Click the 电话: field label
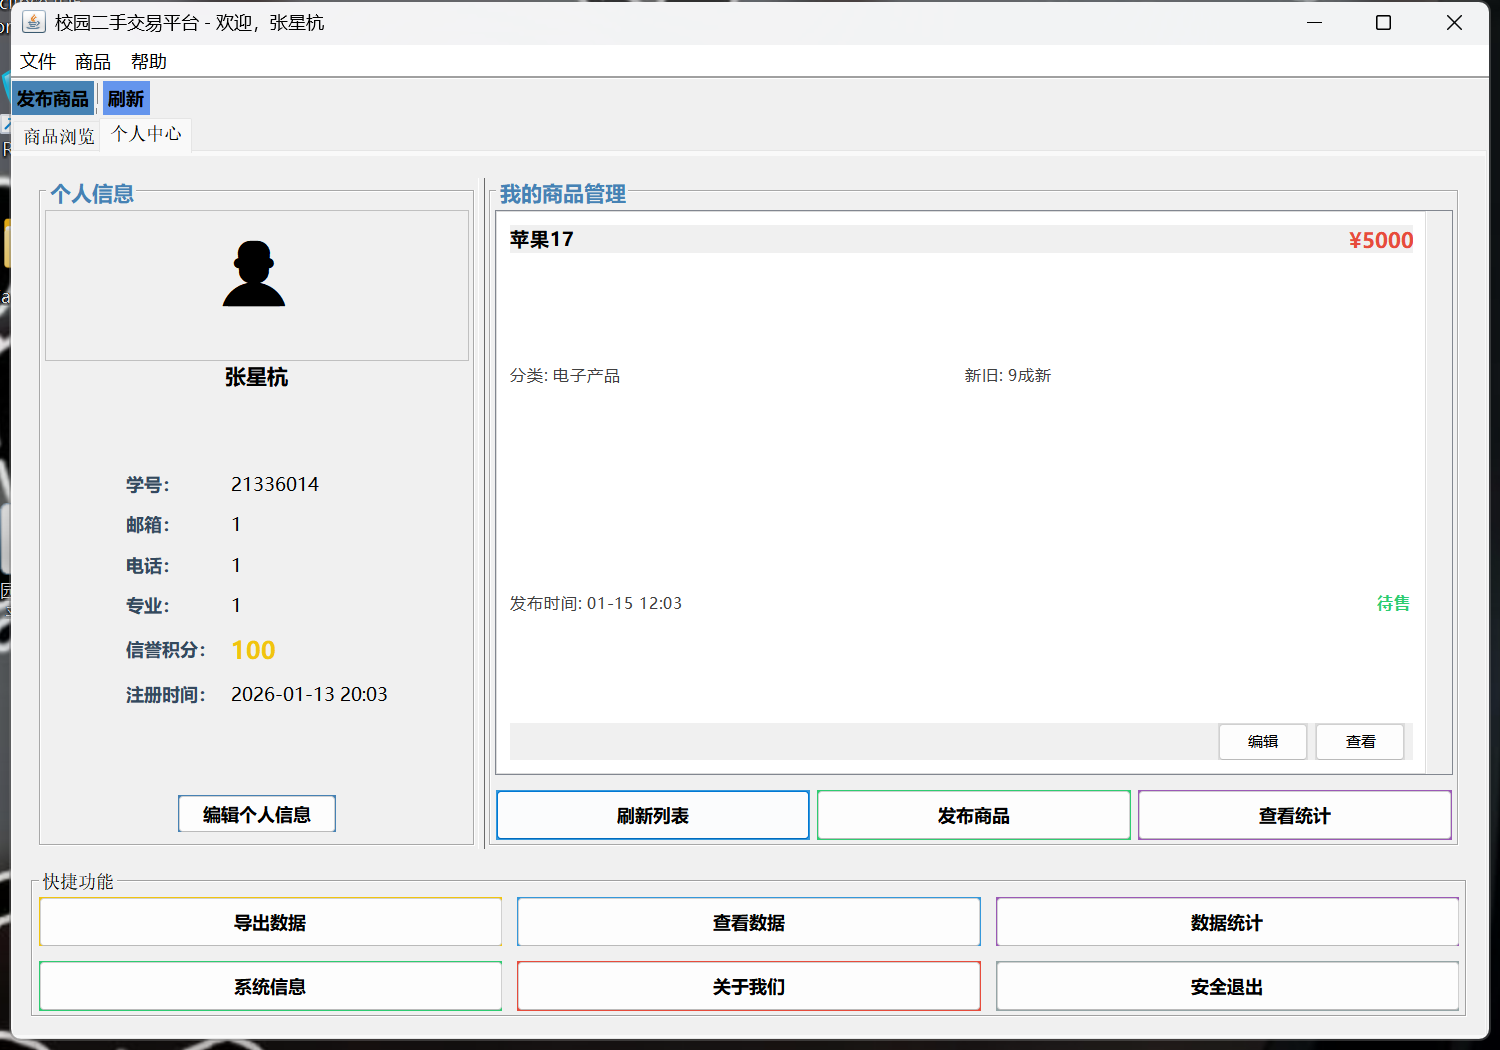 point(148,566)
